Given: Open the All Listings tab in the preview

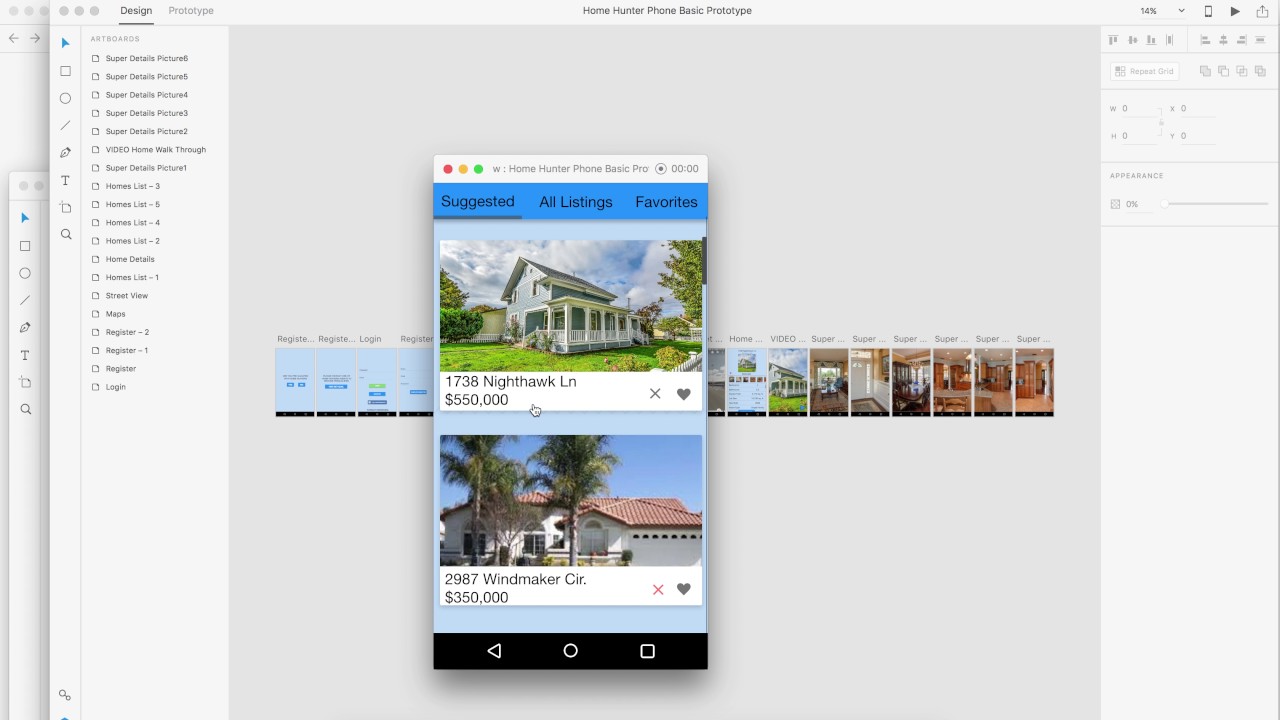Looking at the screenshot, I should coord(576,202).
